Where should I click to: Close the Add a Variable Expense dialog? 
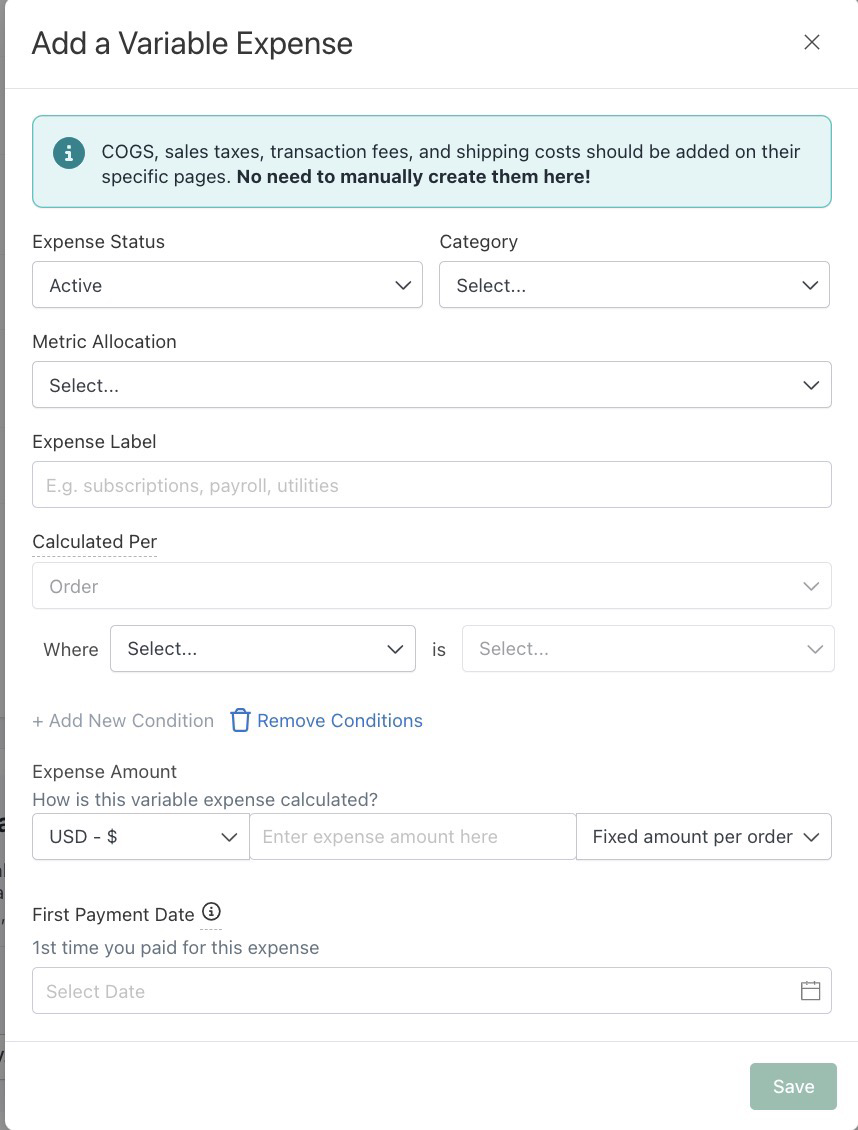click(x=812, y=43)
